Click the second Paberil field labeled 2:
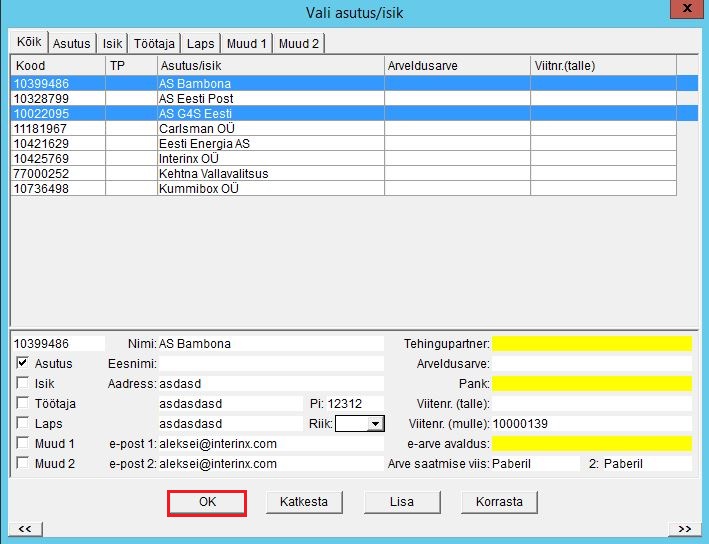Screen dimensions: 709x544 coord(647,464)
